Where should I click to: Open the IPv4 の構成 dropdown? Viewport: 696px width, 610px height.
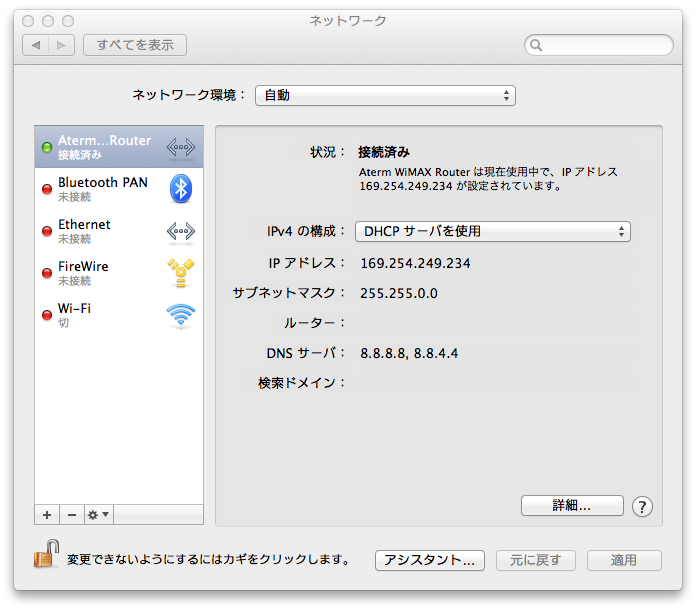[493, 231]
